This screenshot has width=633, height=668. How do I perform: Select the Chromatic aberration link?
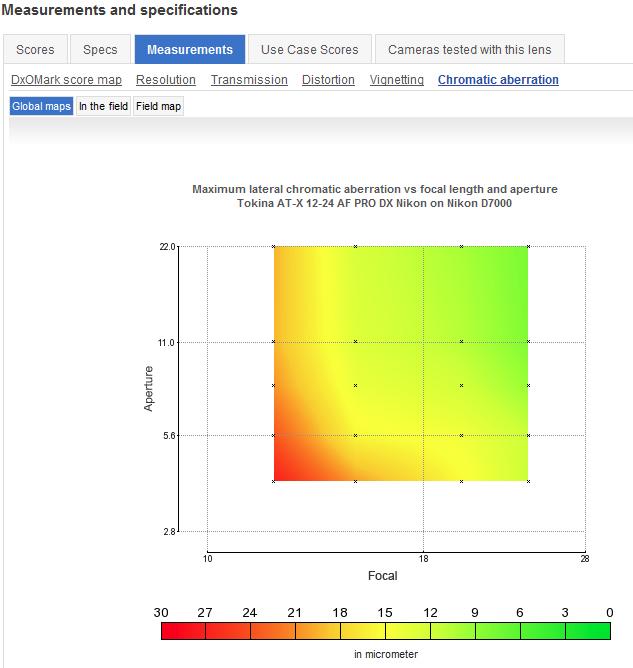click(x=498, y=80)
